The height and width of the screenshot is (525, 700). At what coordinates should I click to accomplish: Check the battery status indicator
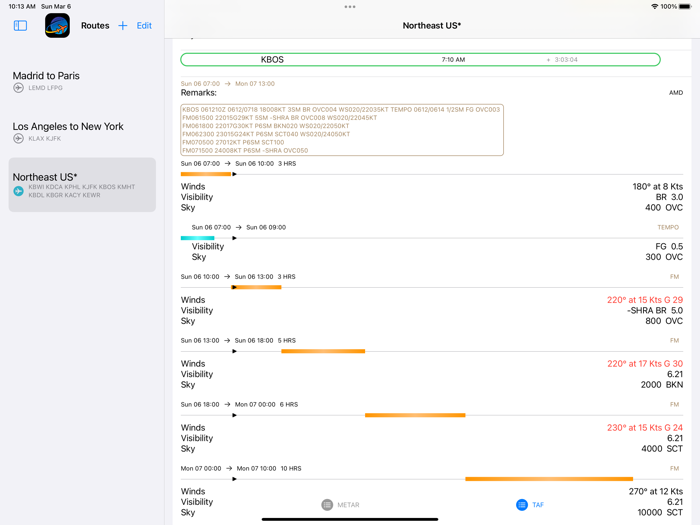pos(684,7)
